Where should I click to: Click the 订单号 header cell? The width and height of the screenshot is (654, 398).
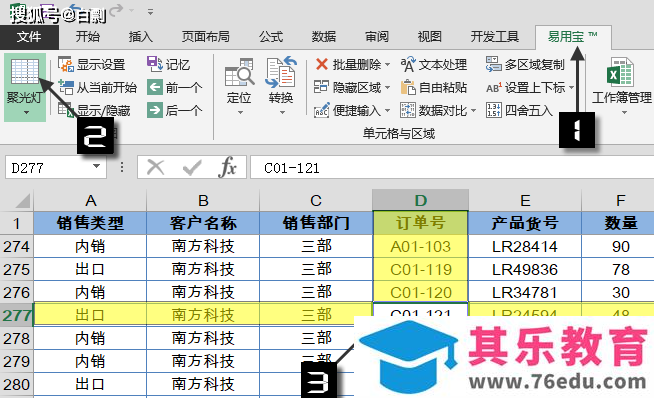pyautogui.click(x=420, y=223)
